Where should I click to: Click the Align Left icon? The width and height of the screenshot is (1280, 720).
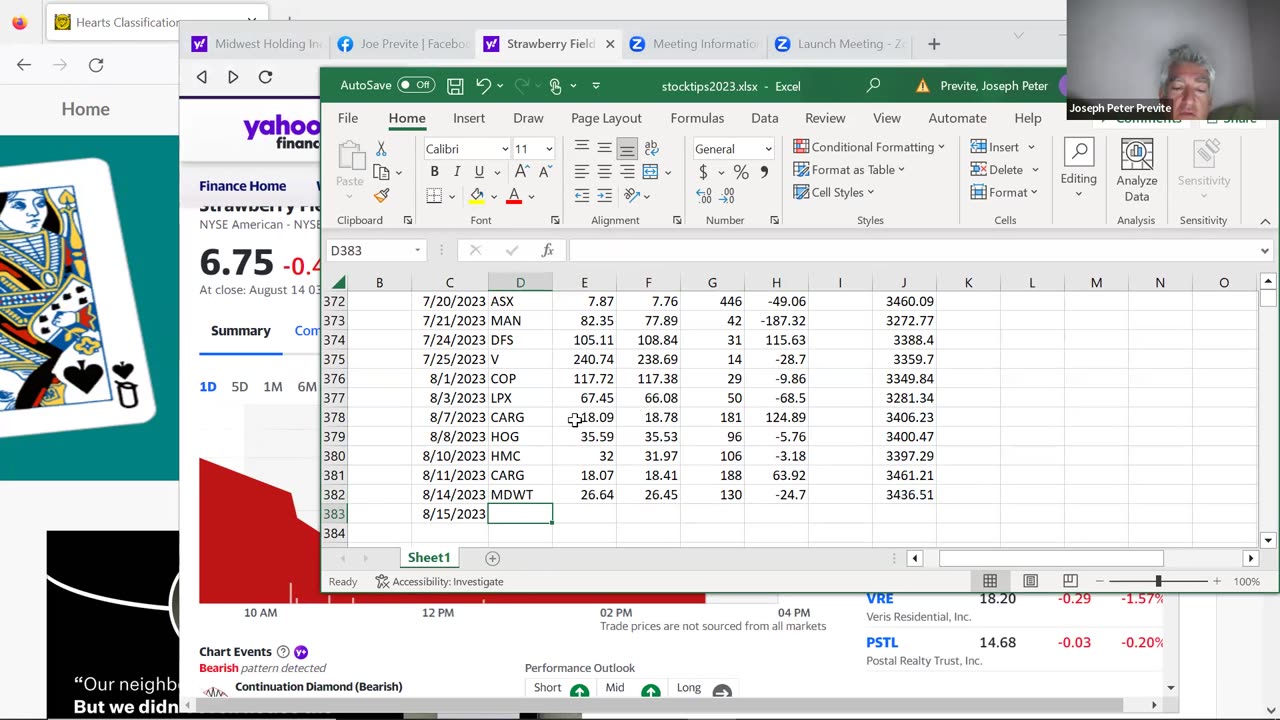point(582,172)
